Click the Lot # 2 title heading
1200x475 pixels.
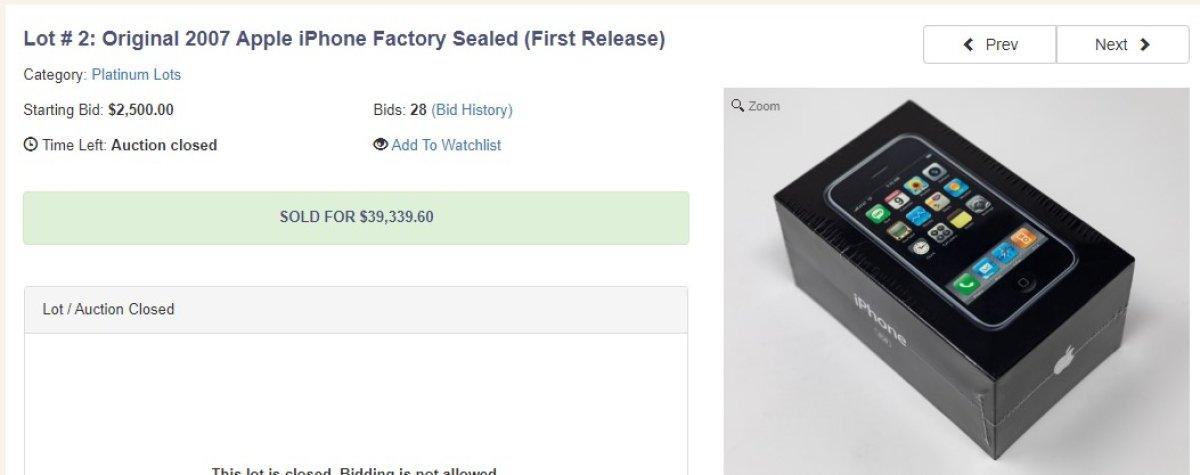tap(344, 39)
